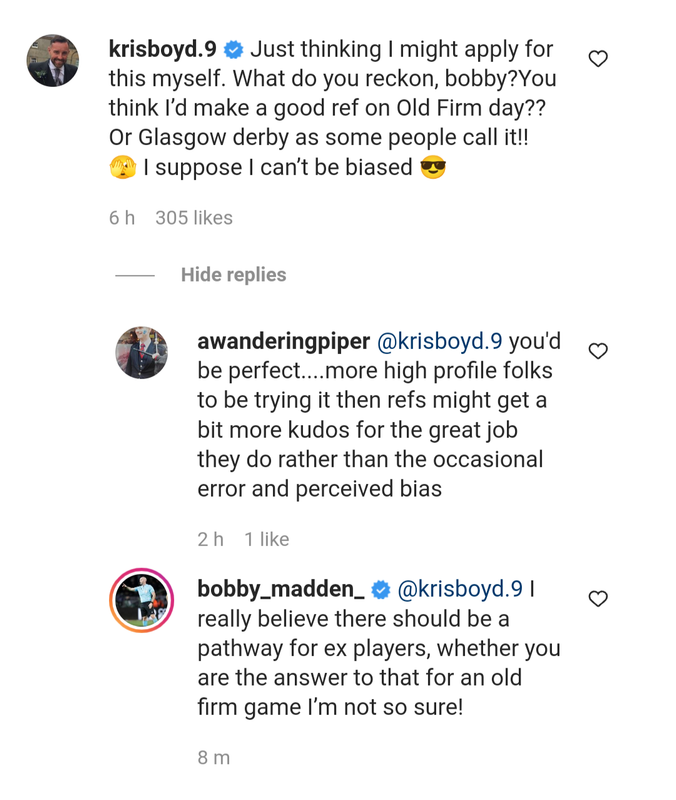Click the 6 h timestamp

(121, 218)
